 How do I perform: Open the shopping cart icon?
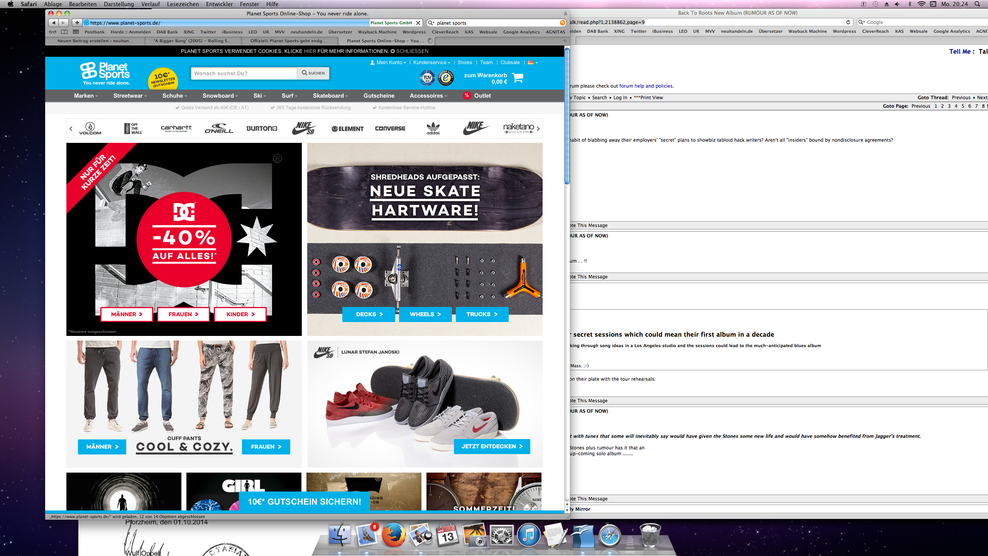518,78
